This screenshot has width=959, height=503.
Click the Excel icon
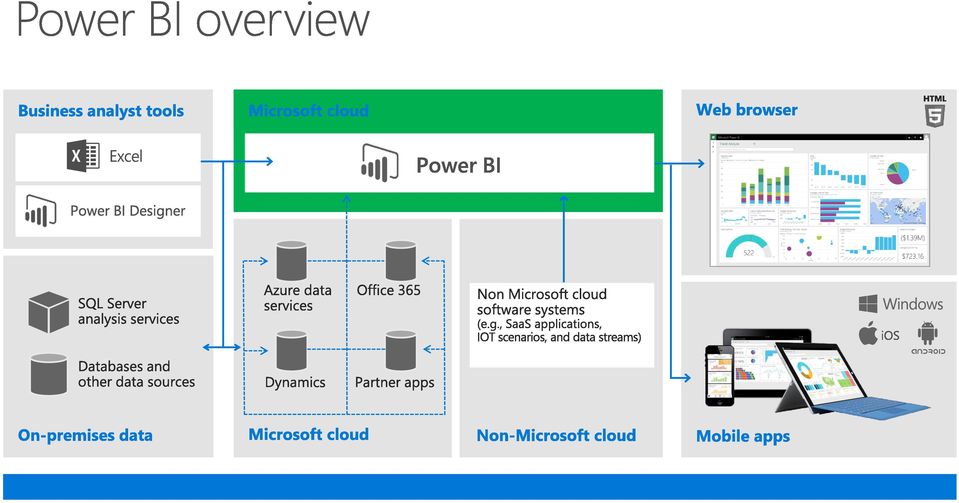tap(83, 155)
